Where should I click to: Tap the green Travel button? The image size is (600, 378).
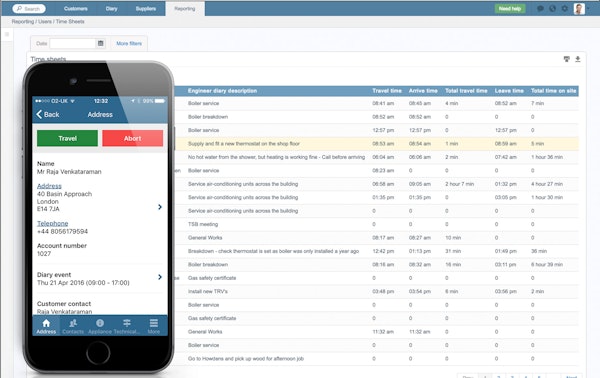67,138
